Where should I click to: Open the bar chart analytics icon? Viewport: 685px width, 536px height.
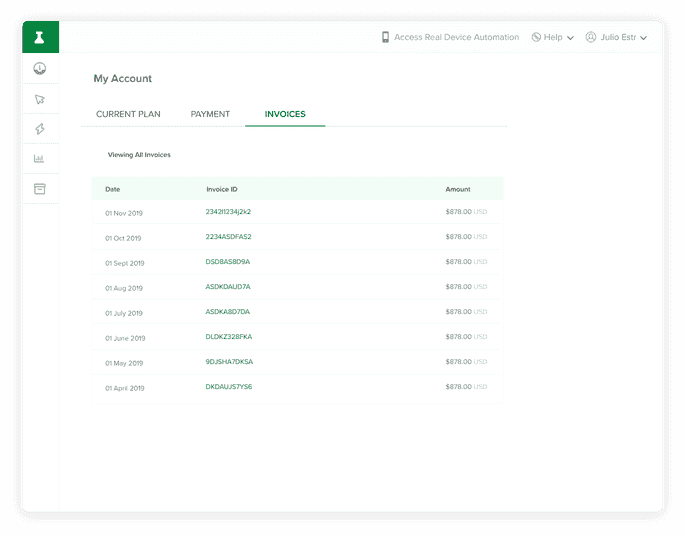click(40, 159)
